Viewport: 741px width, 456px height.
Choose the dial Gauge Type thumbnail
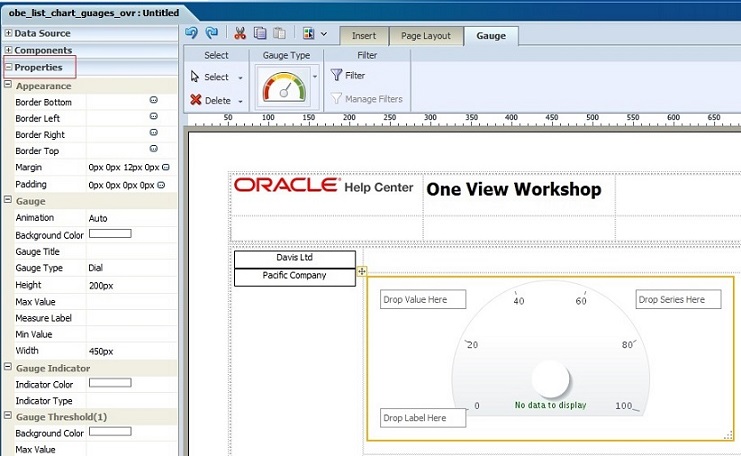(x=284, y=86)
